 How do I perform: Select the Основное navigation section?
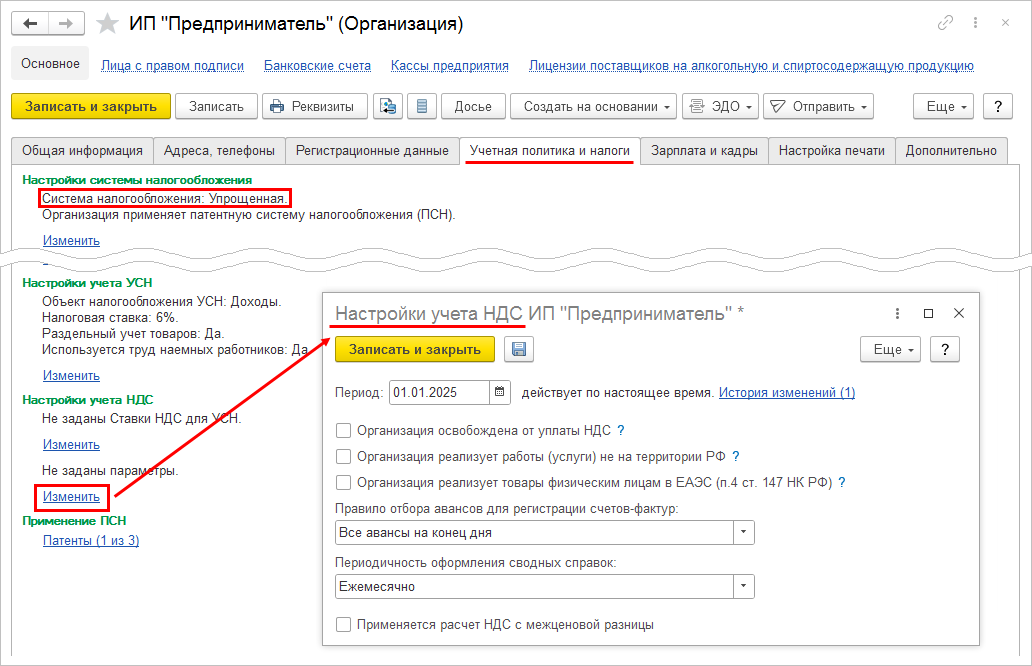click(50, 63)
